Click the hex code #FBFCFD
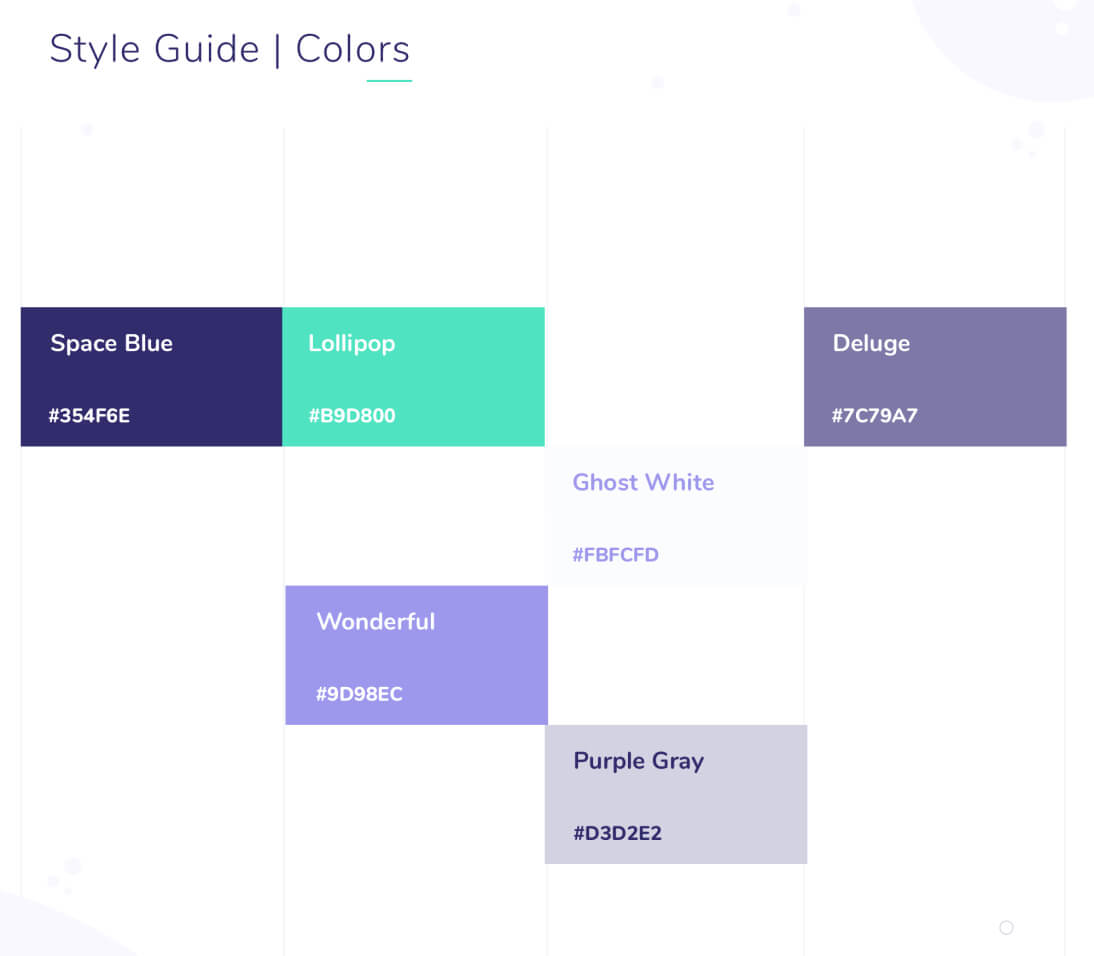 615,554
